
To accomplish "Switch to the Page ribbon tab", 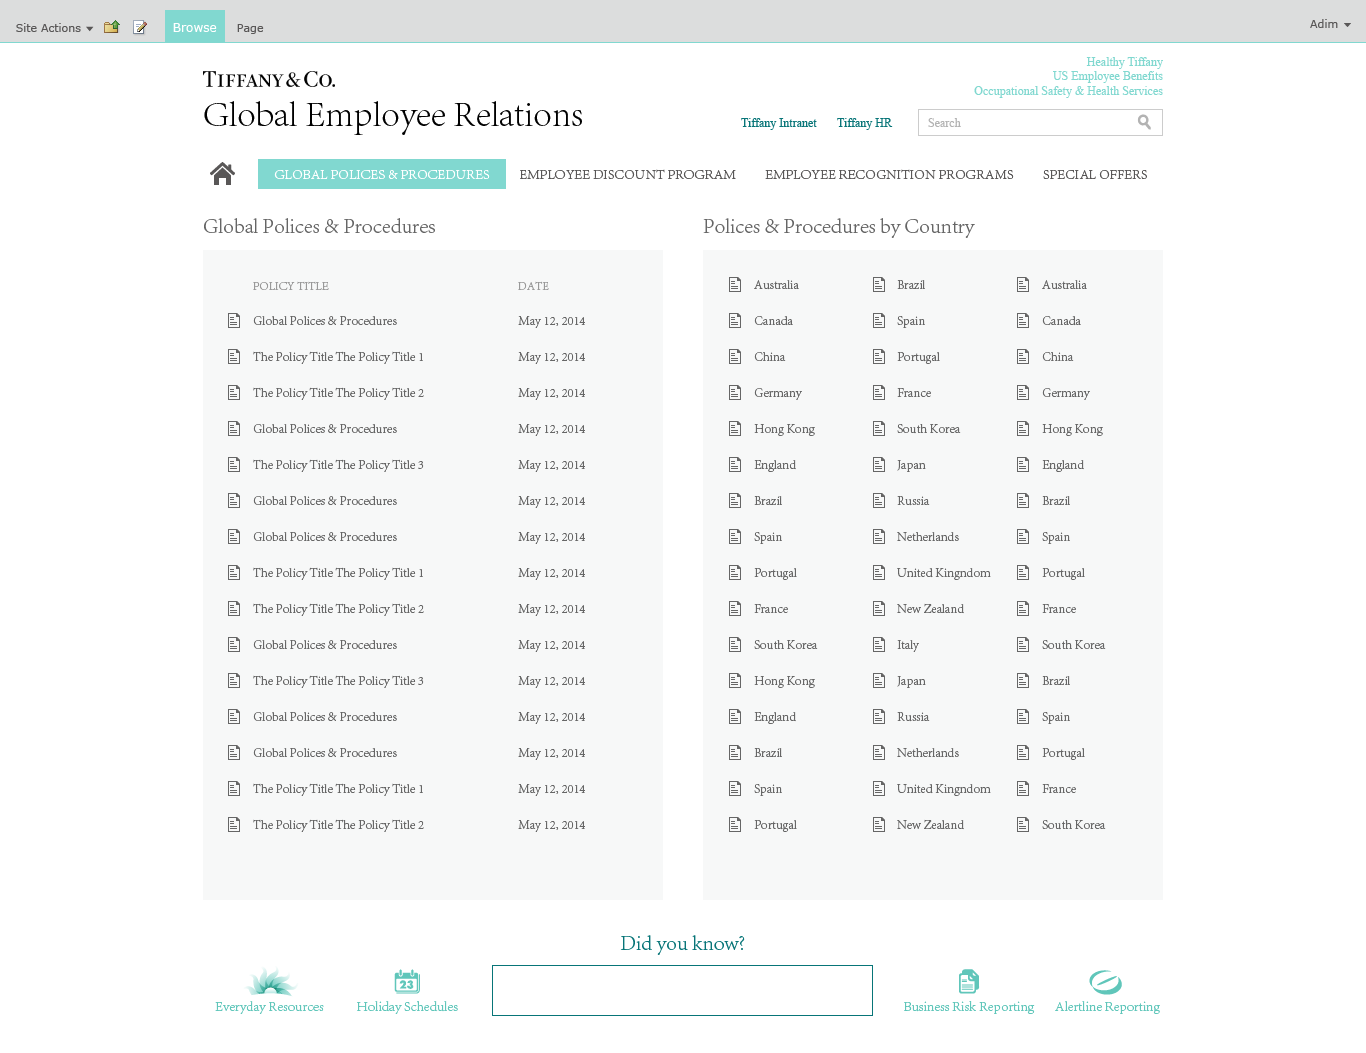I will 250,28.
